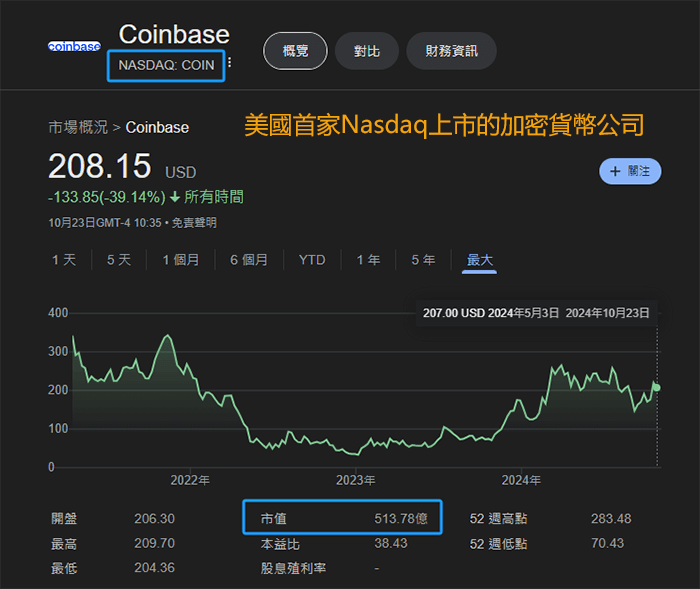
Task: Click the NASDAQ: COIN ticker label
Action: [x=166, y=64]
